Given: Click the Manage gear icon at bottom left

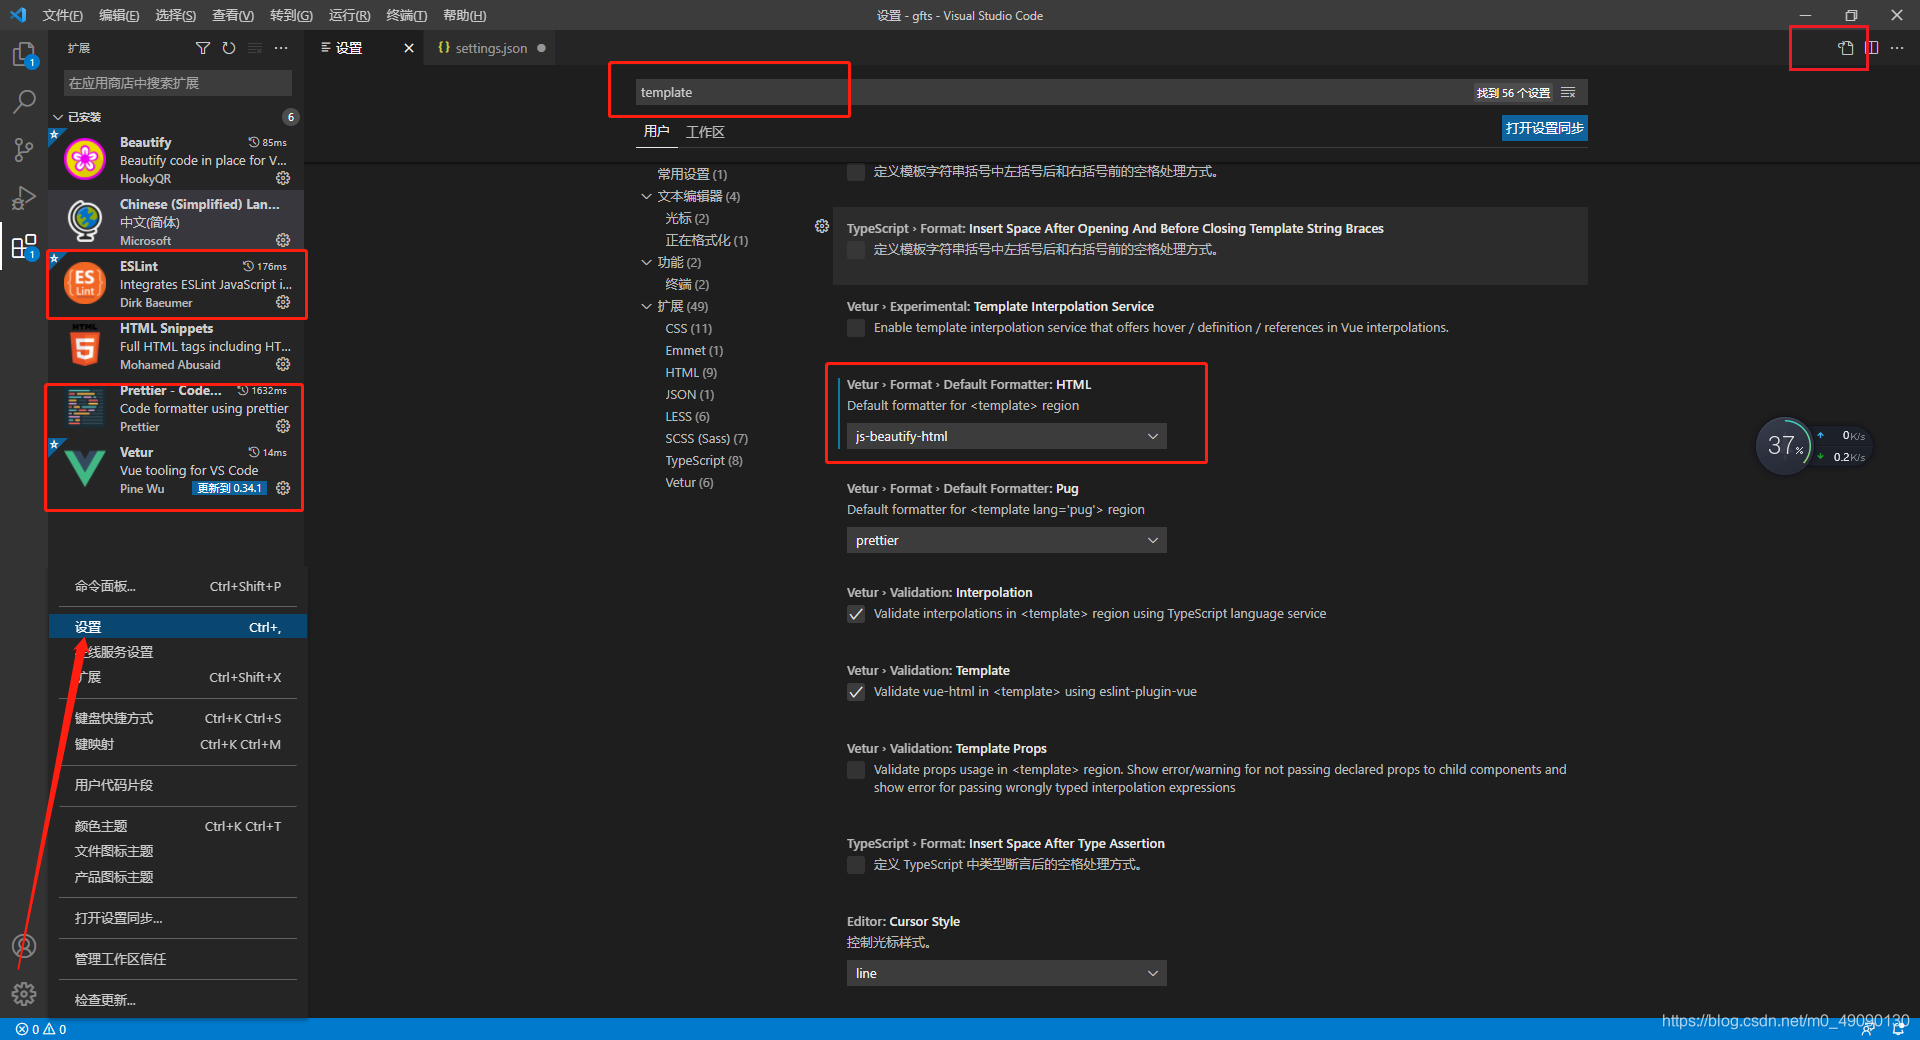Looking at the screenshot, I should click(x=24, y=994).
